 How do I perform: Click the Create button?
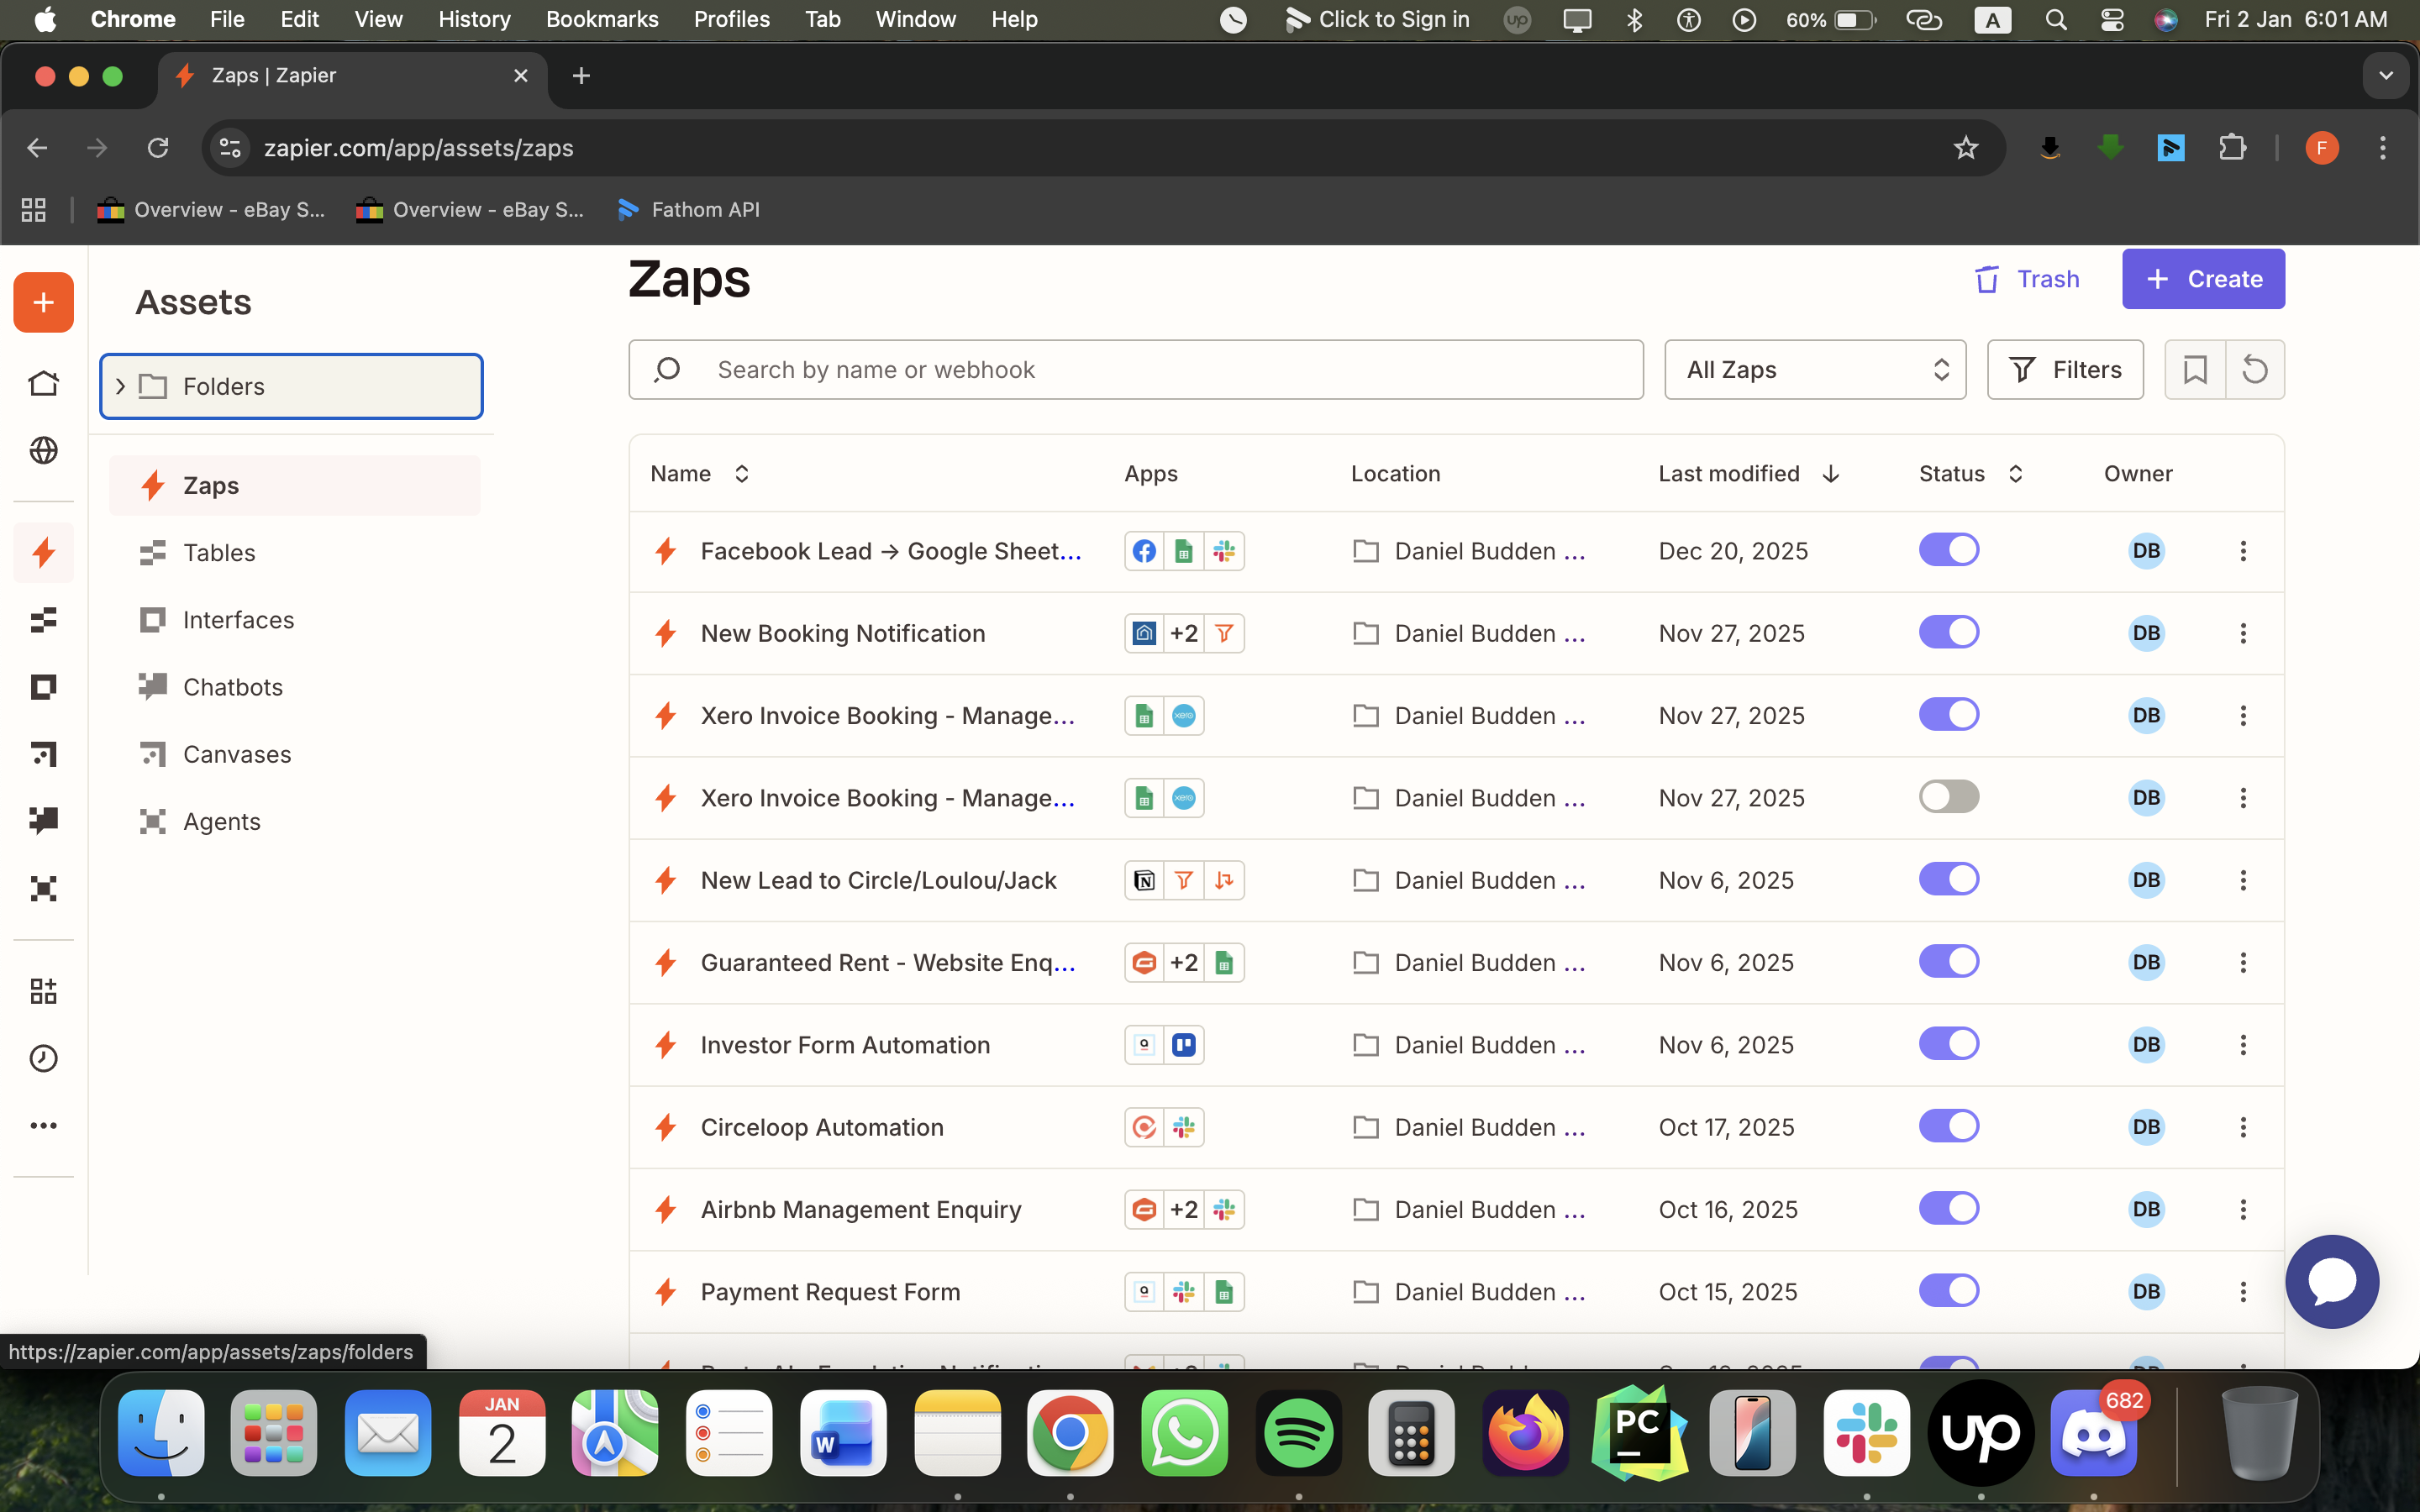2203,279
